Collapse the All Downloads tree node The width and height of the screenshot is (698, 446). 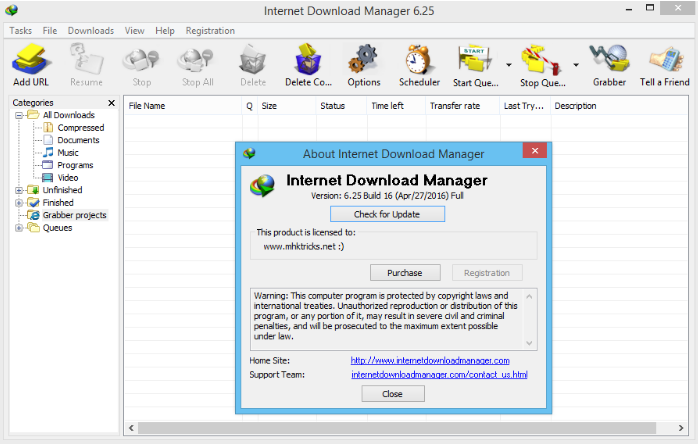19,115
